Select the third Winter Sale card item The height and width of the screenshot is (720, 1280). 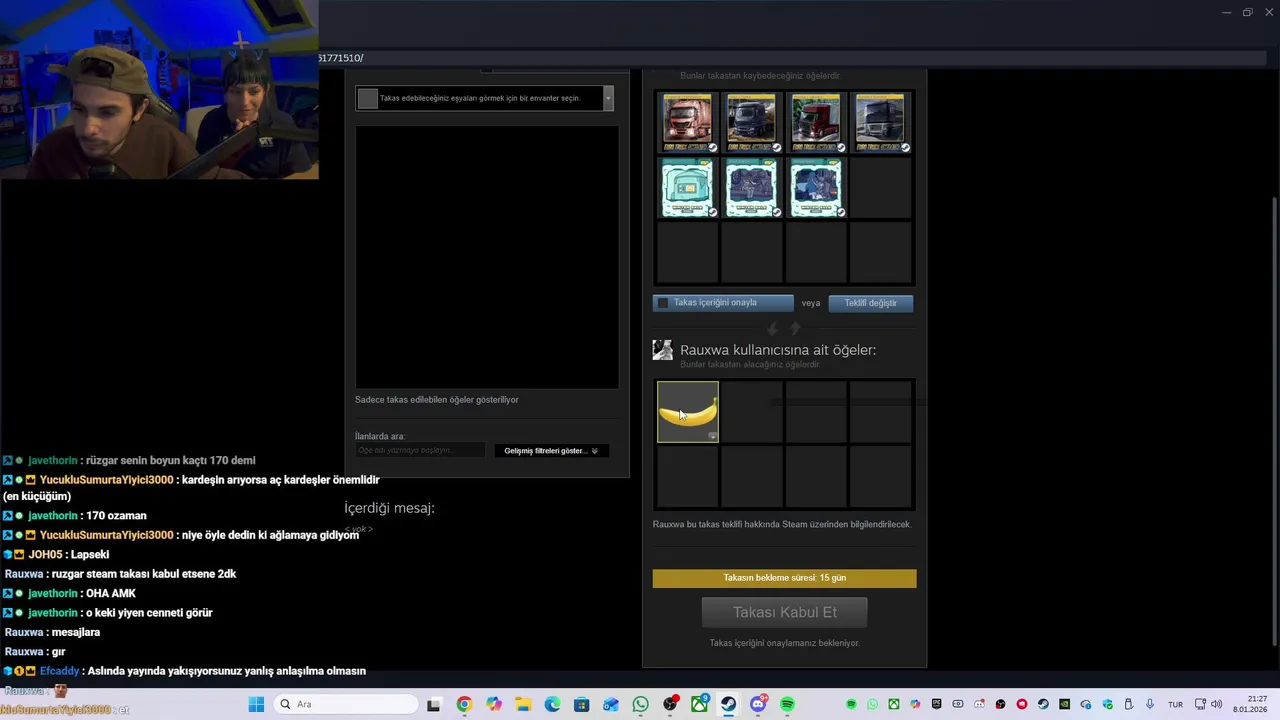815,187
